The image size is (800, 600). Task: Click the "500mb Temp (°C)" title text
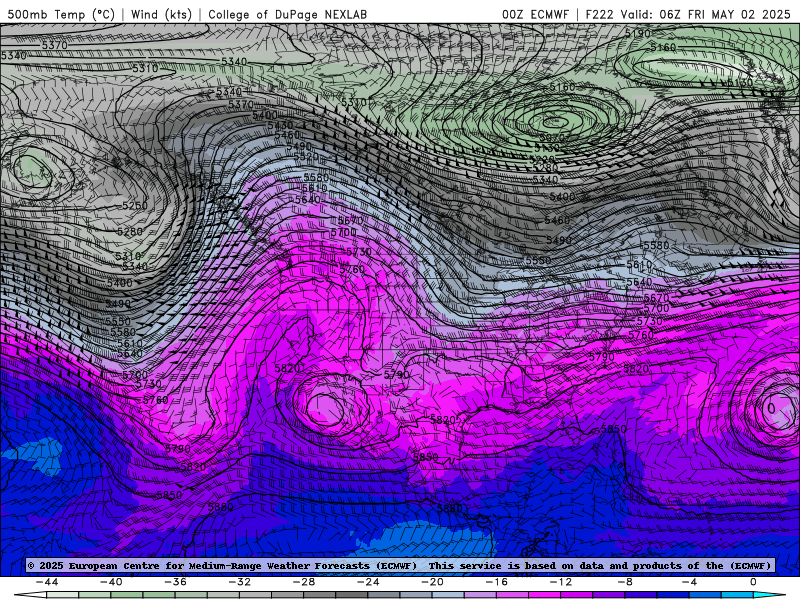pyautogui.click(x=61, y=14)
